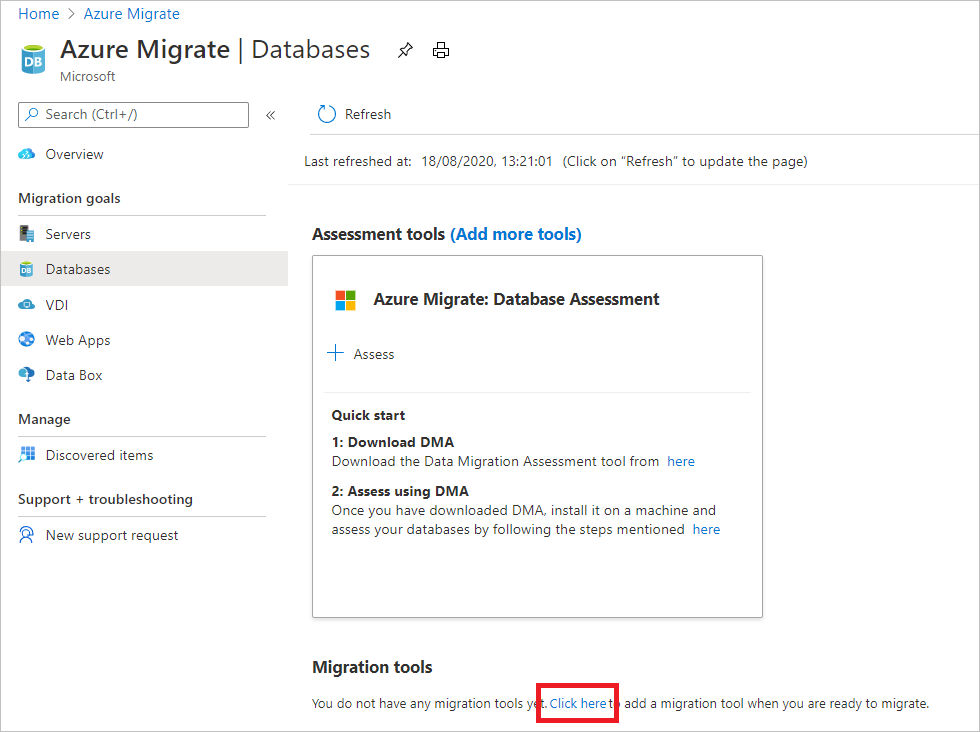Pin the Azure Migrate blade
This screenshot has height=732, width=980.
pyautogui.click(x=405, y=50)
